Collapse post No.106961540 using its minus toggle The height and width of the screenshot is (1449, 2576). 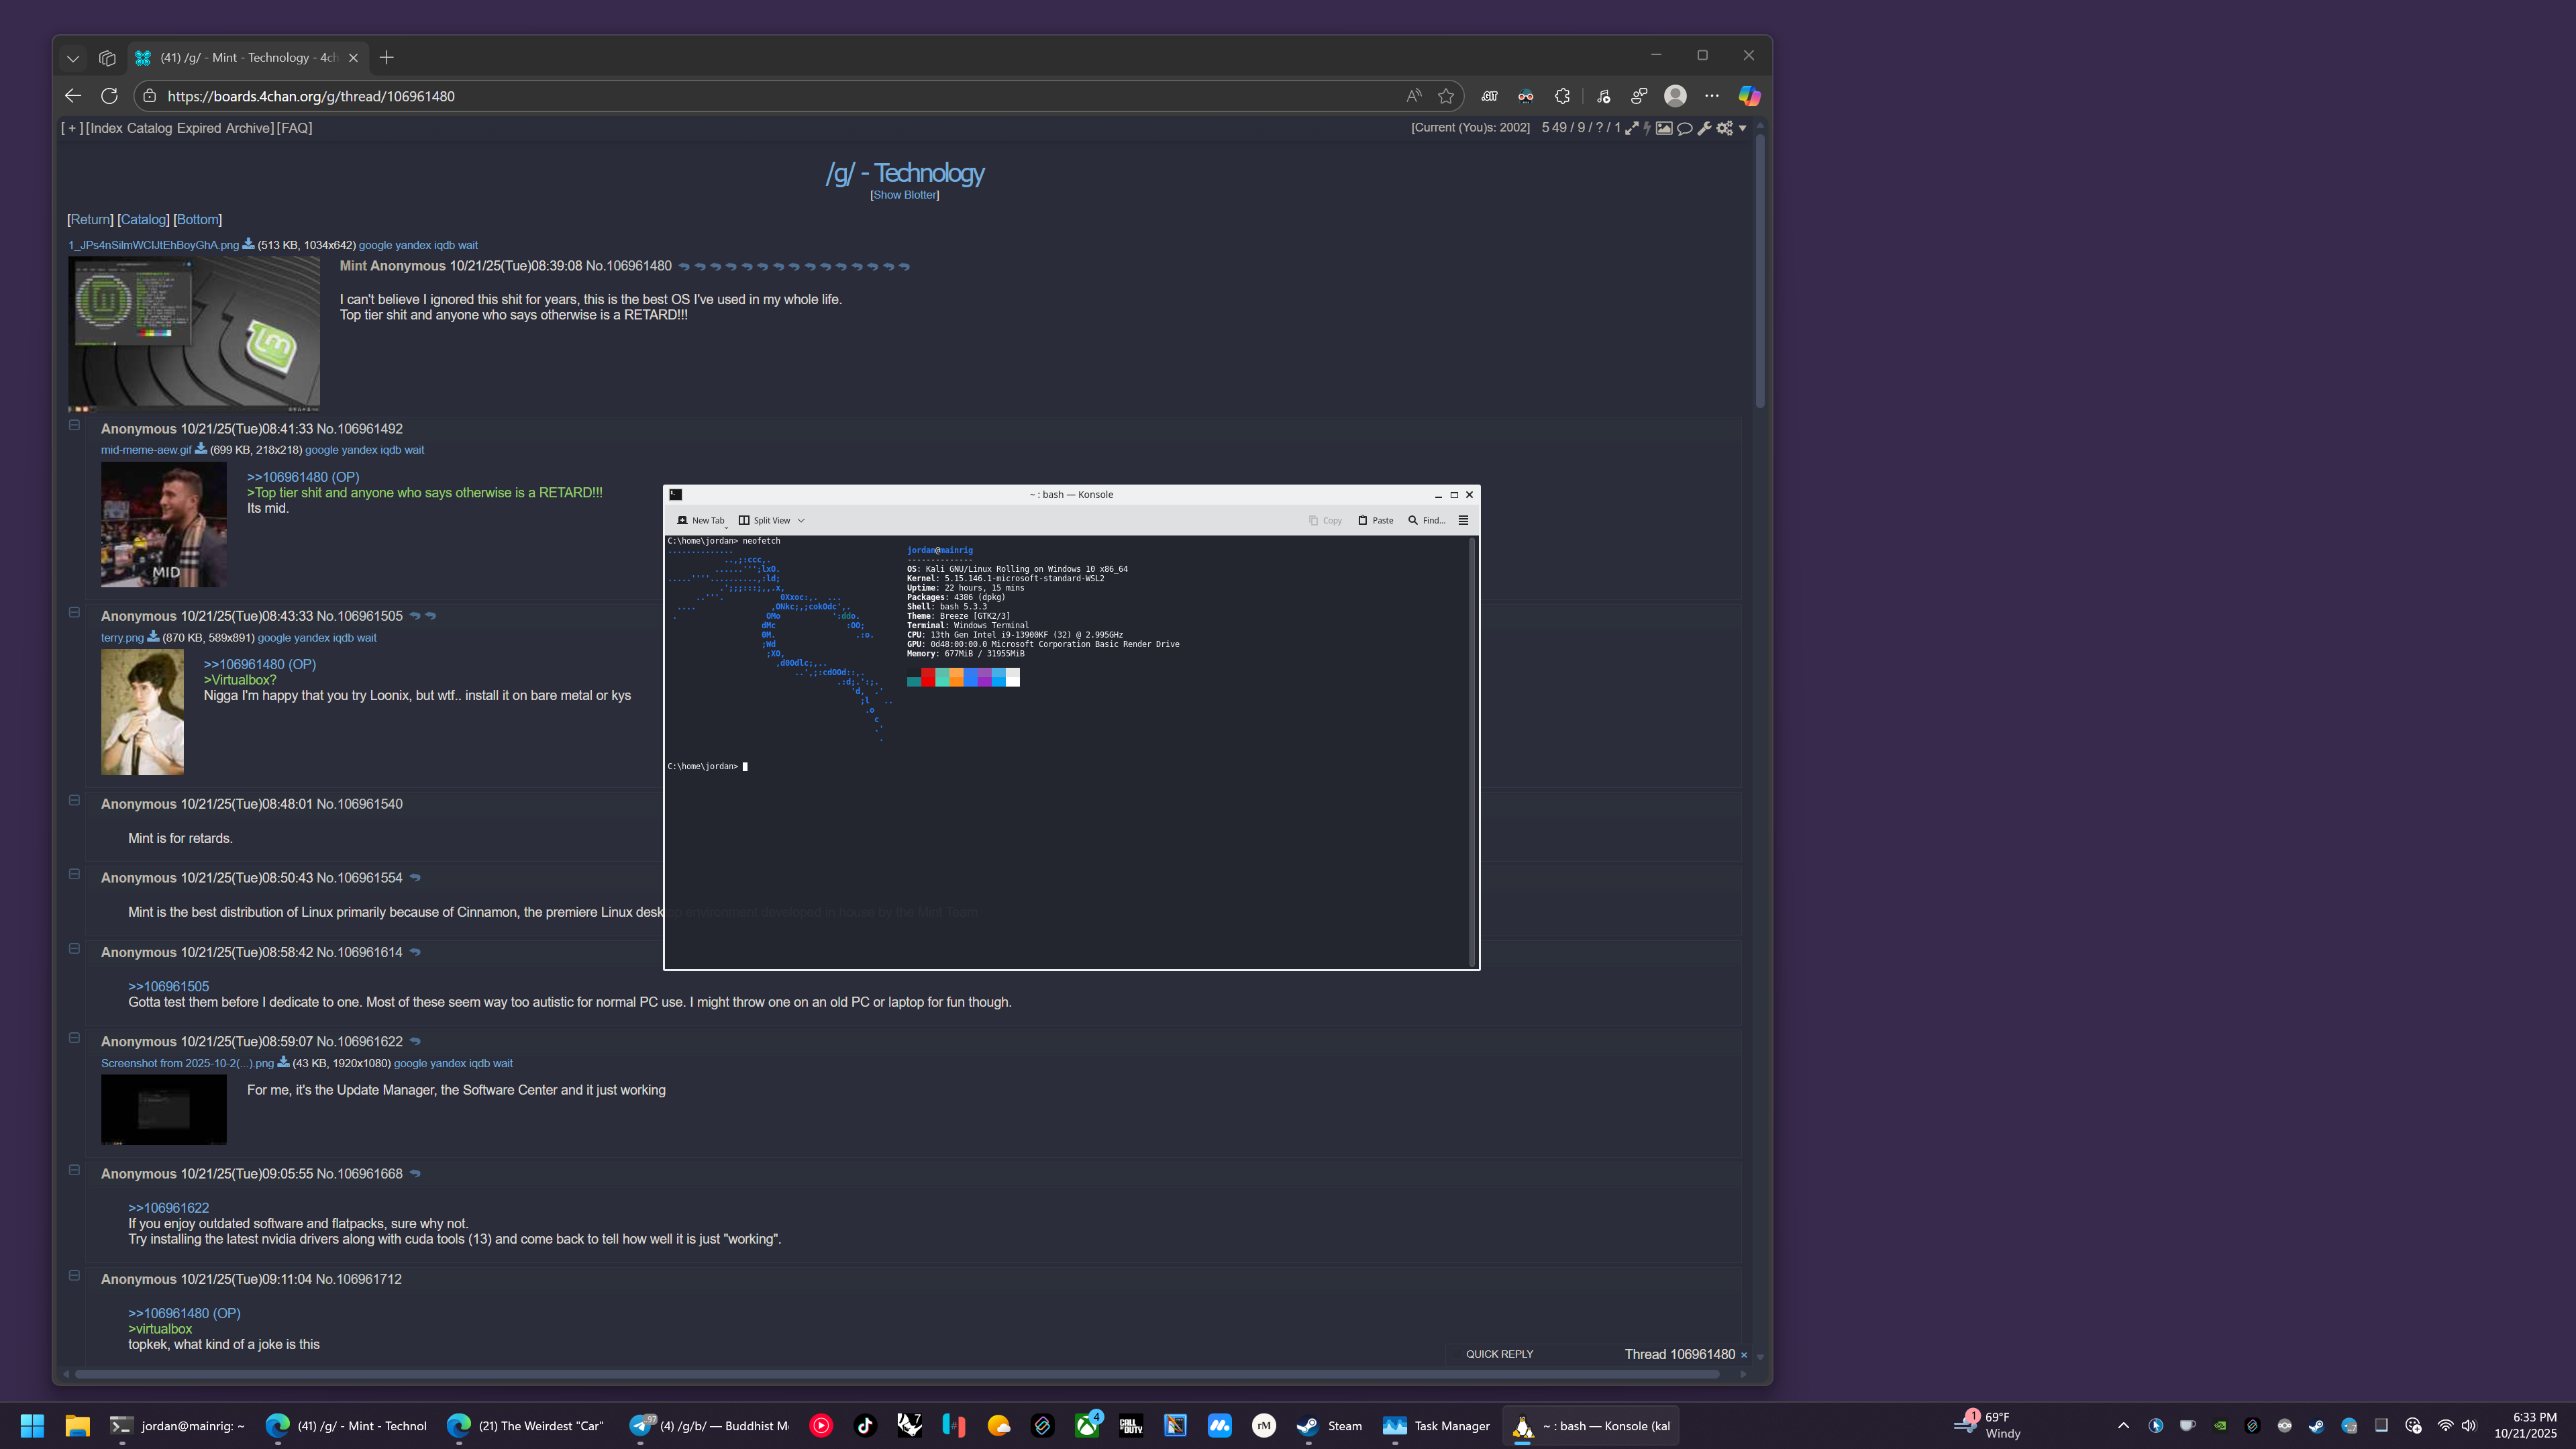pyautogui.click(x=74, y=800)
